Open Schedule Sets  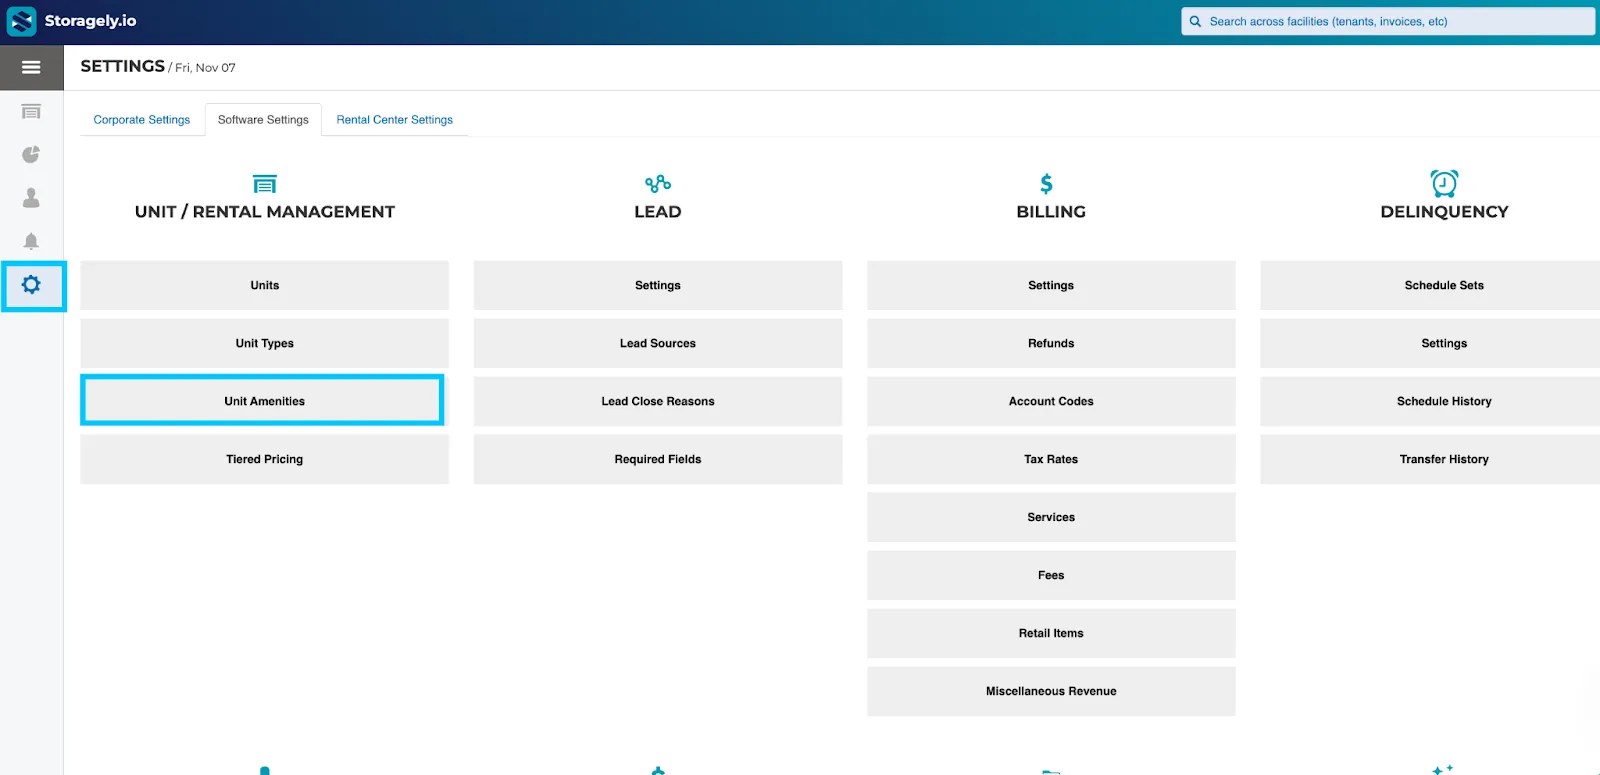point(1430,285)
